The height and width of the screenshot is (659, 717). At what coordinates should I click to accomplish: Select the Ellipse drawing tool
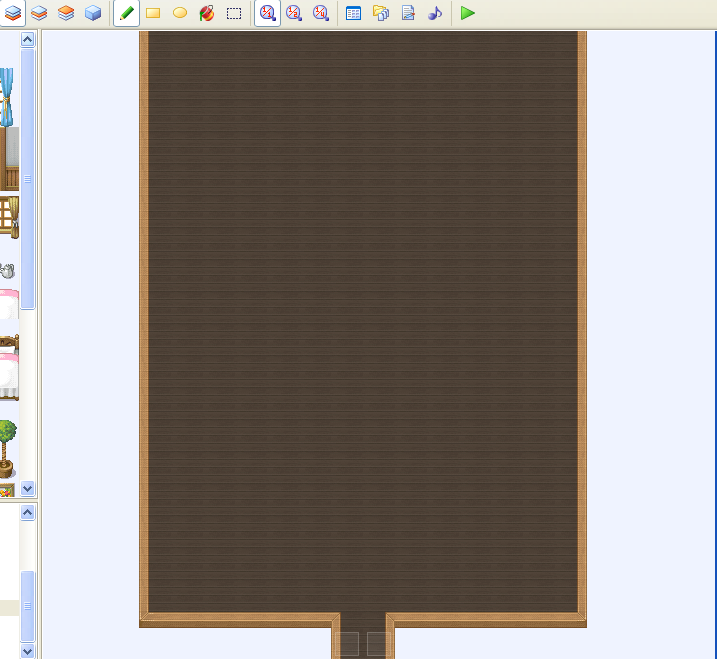click(180, 13)
